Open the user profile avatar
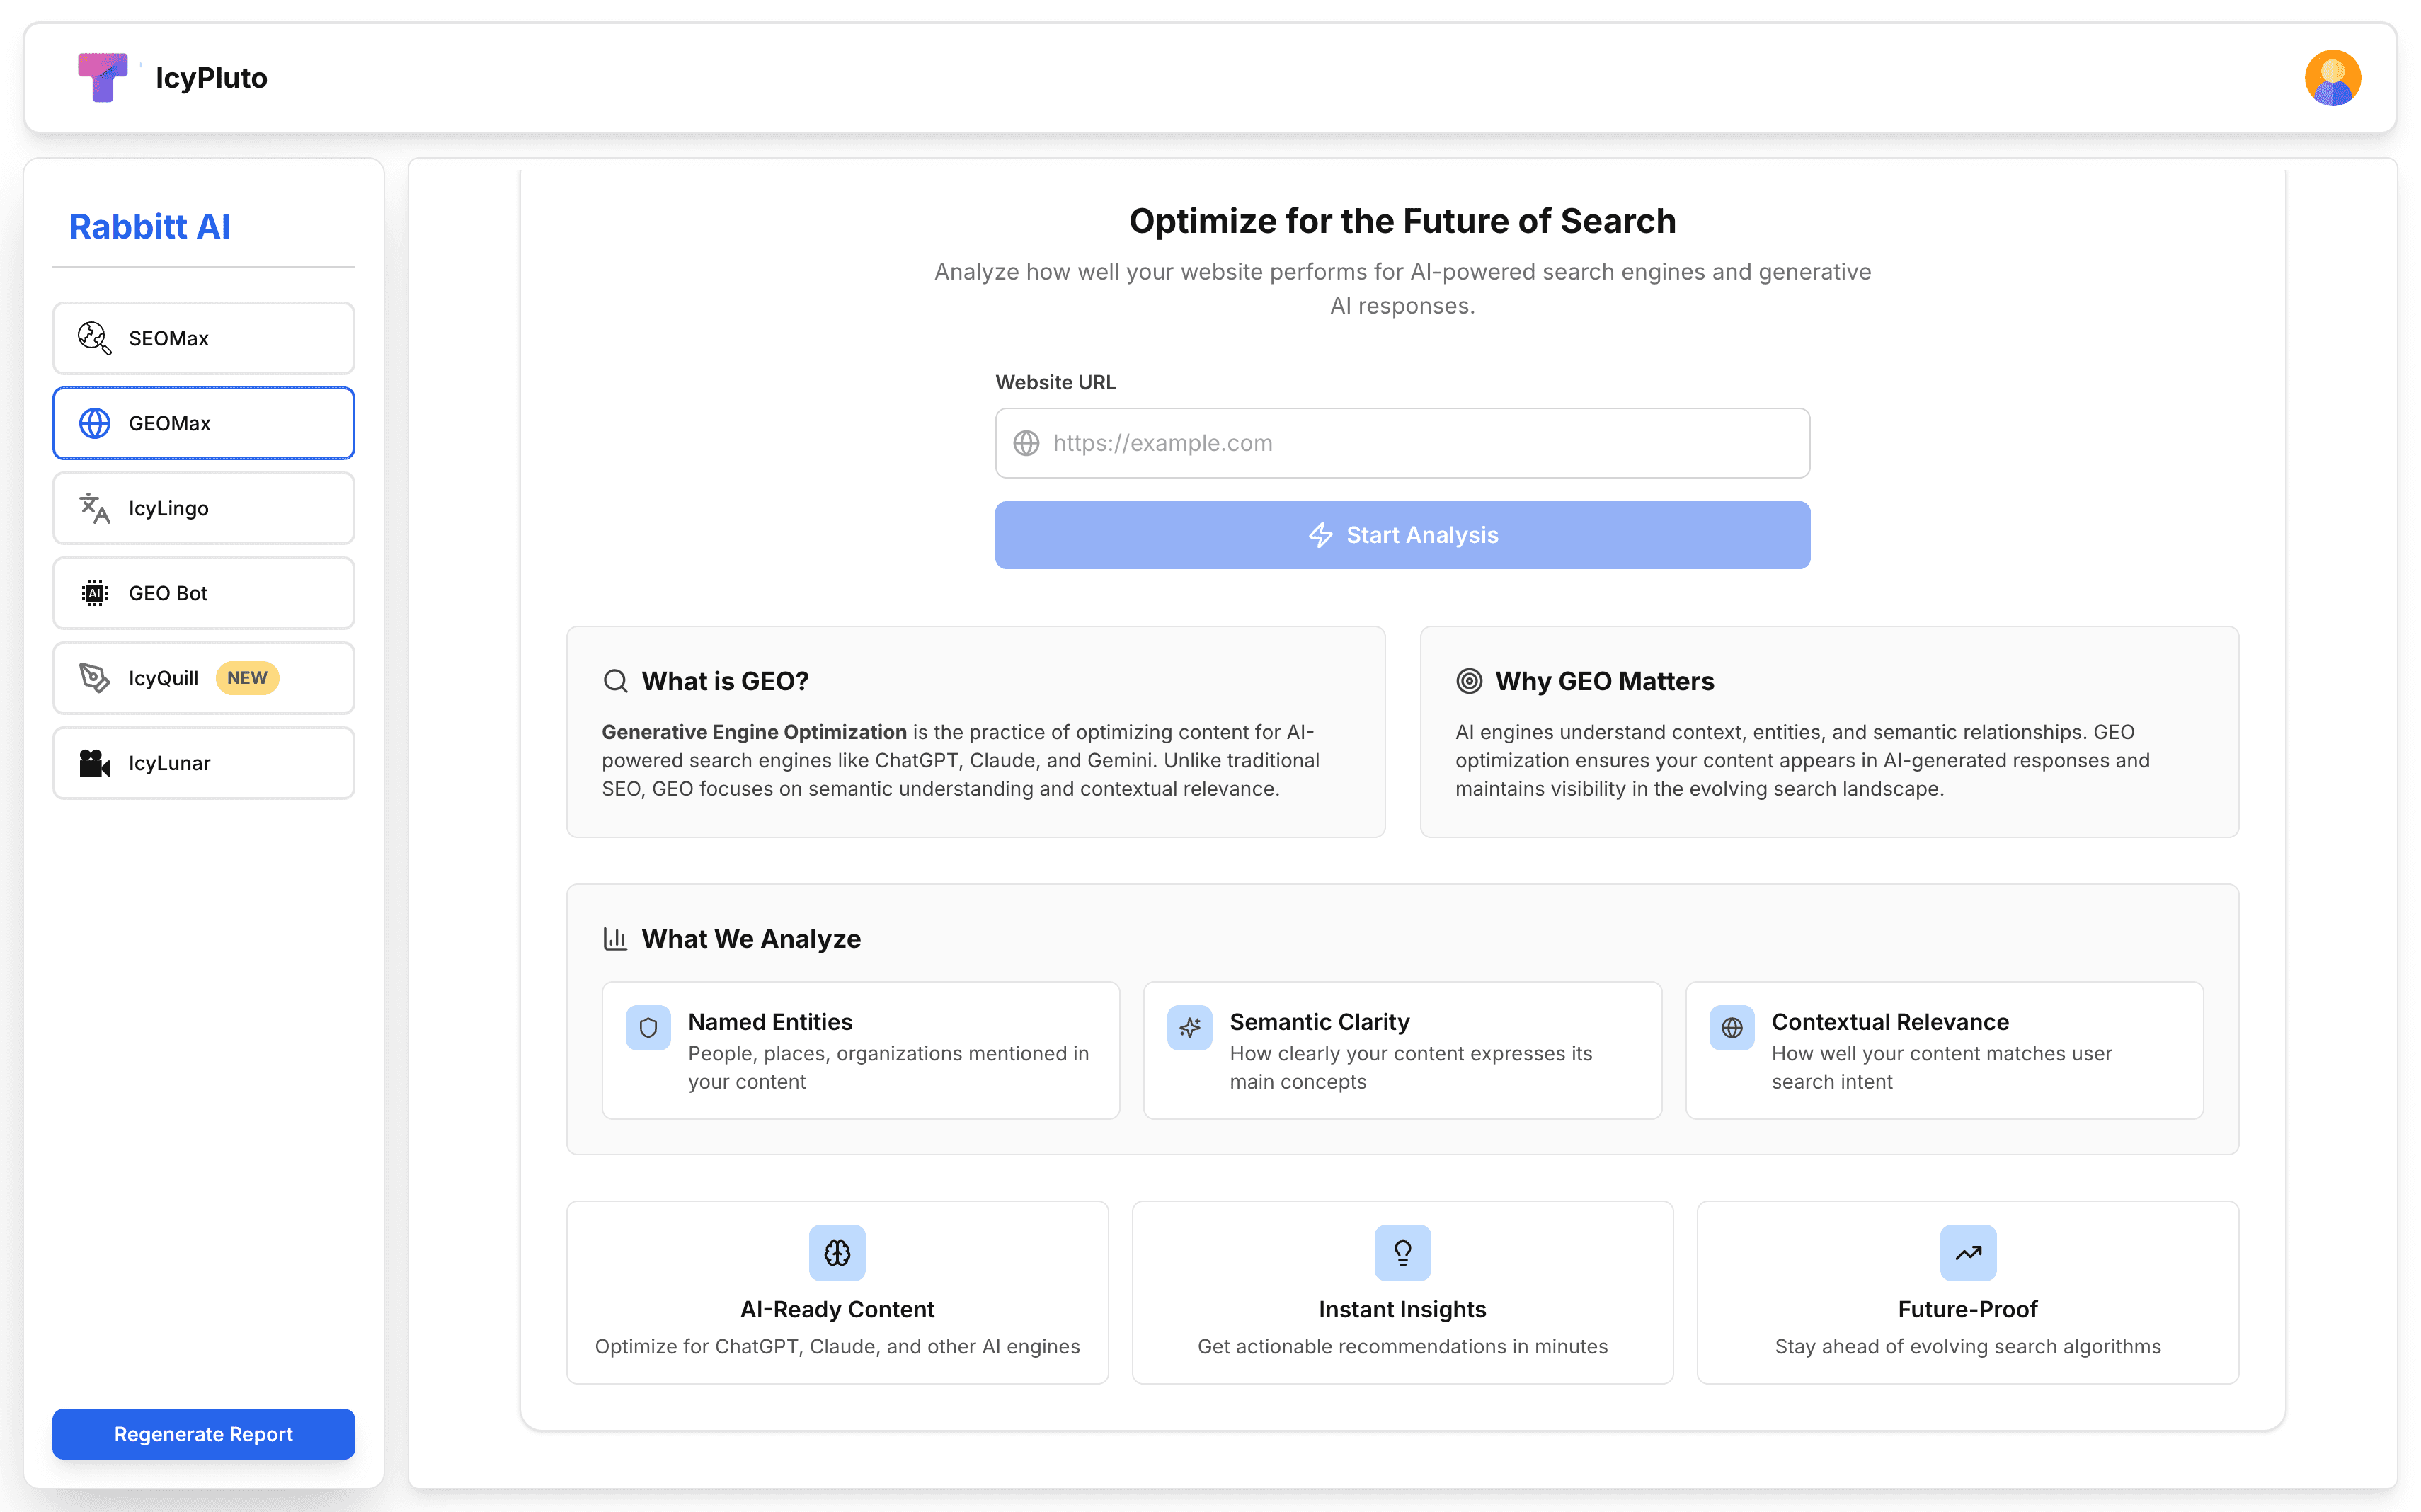Viewport: 2421px width, 1512px height. (2332, 77)
